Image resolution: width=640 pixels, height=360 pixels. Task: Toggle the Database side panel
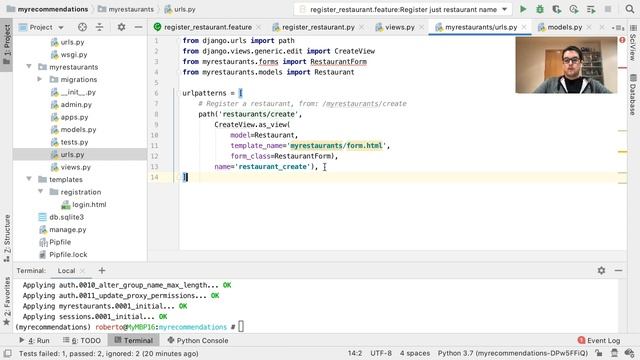[633, 95]
